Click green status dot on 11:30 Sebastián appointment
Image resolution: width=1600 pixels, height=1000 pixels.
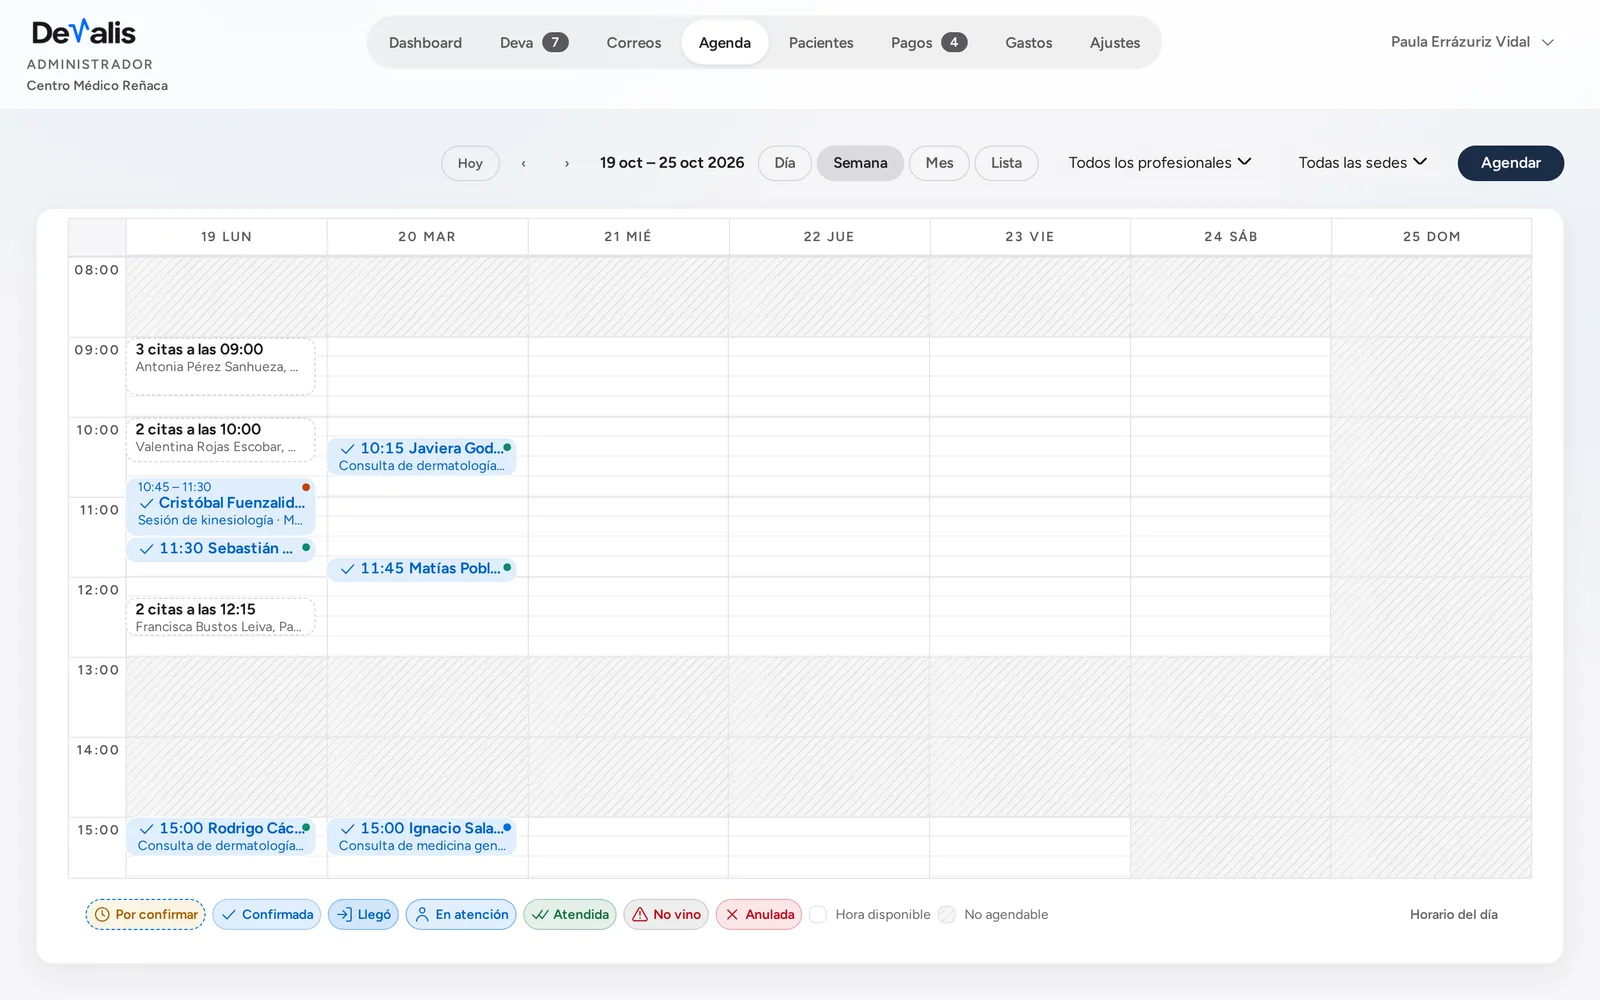(306, 547)
